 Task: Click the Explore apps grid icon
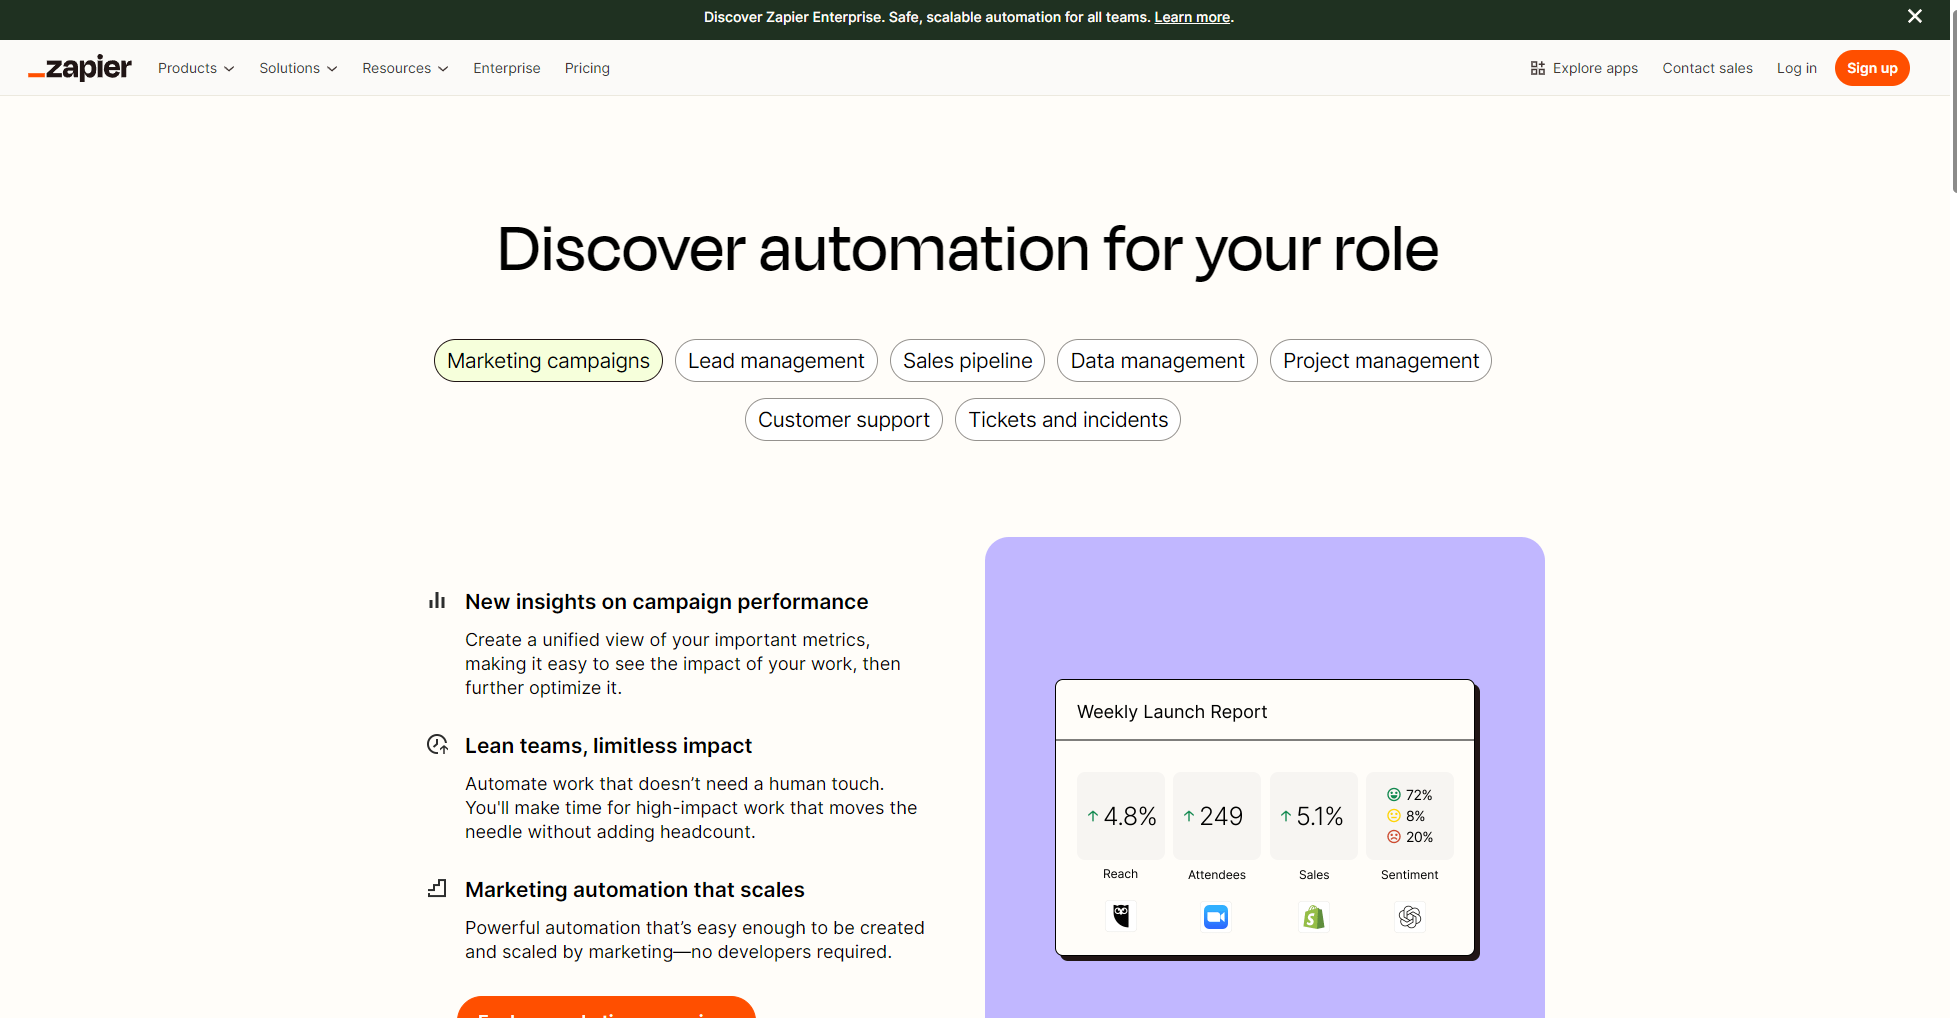[1537, 68]
